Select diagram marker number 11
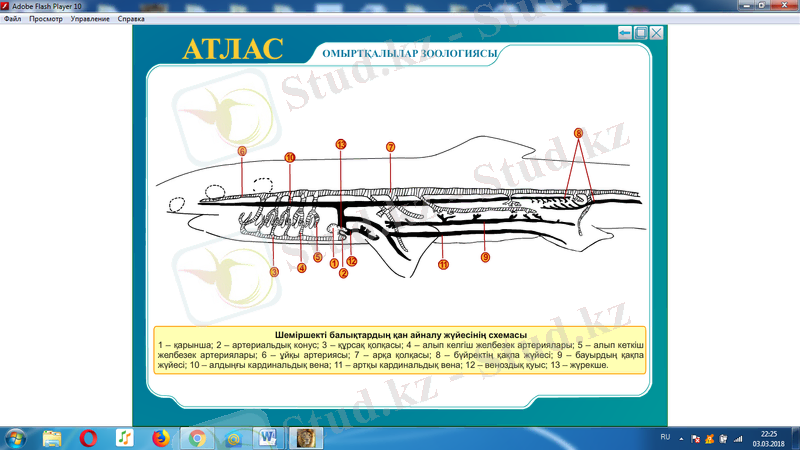Image resolution: width=800 pixels, height=450 pixels. click(x=443, y=264)
